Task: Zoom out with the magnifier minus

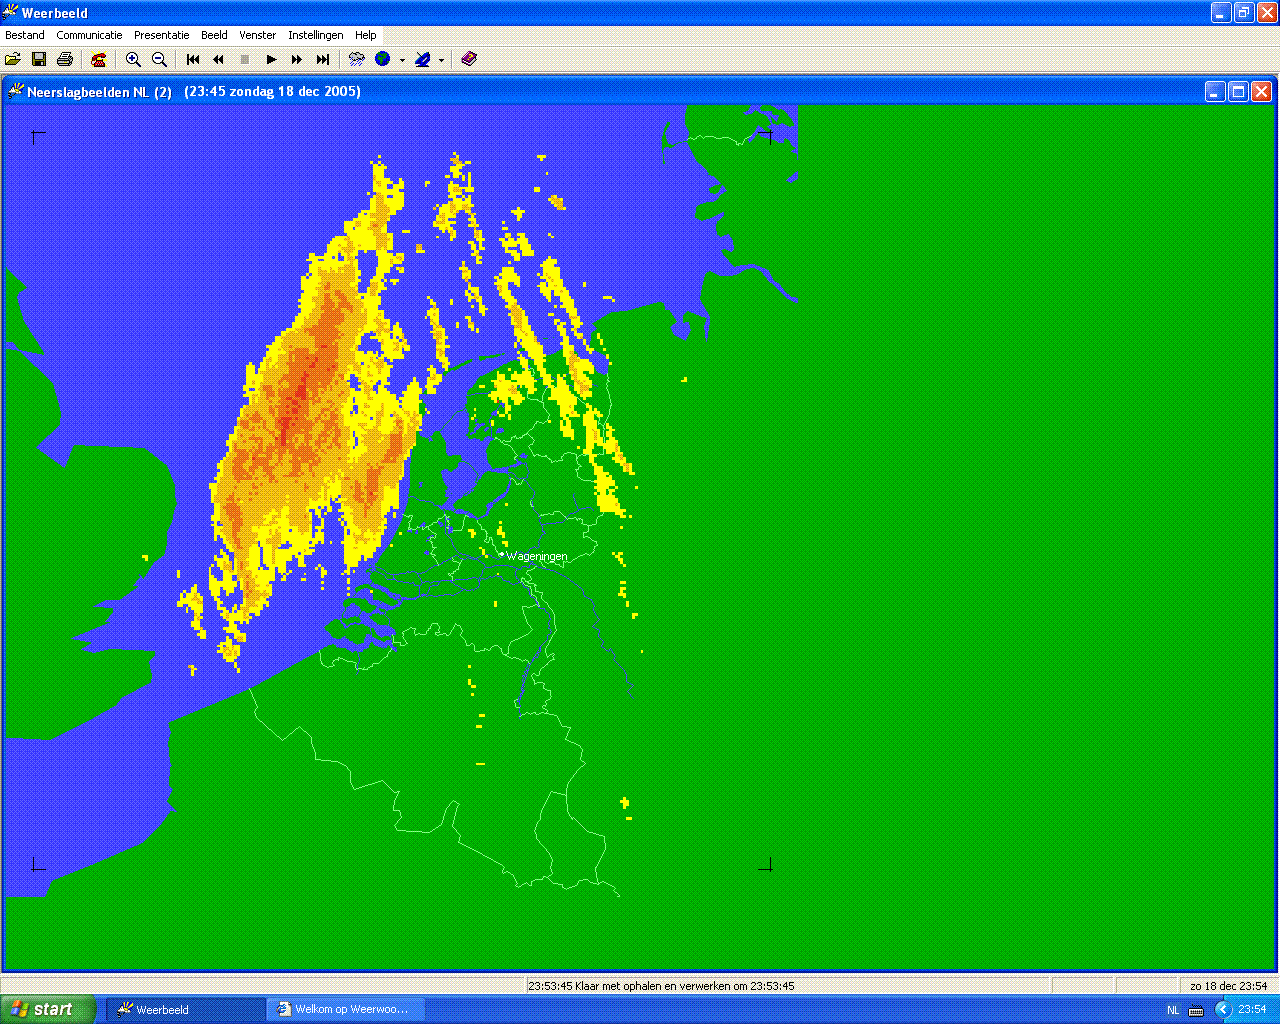Action: [x=159, y=59]
